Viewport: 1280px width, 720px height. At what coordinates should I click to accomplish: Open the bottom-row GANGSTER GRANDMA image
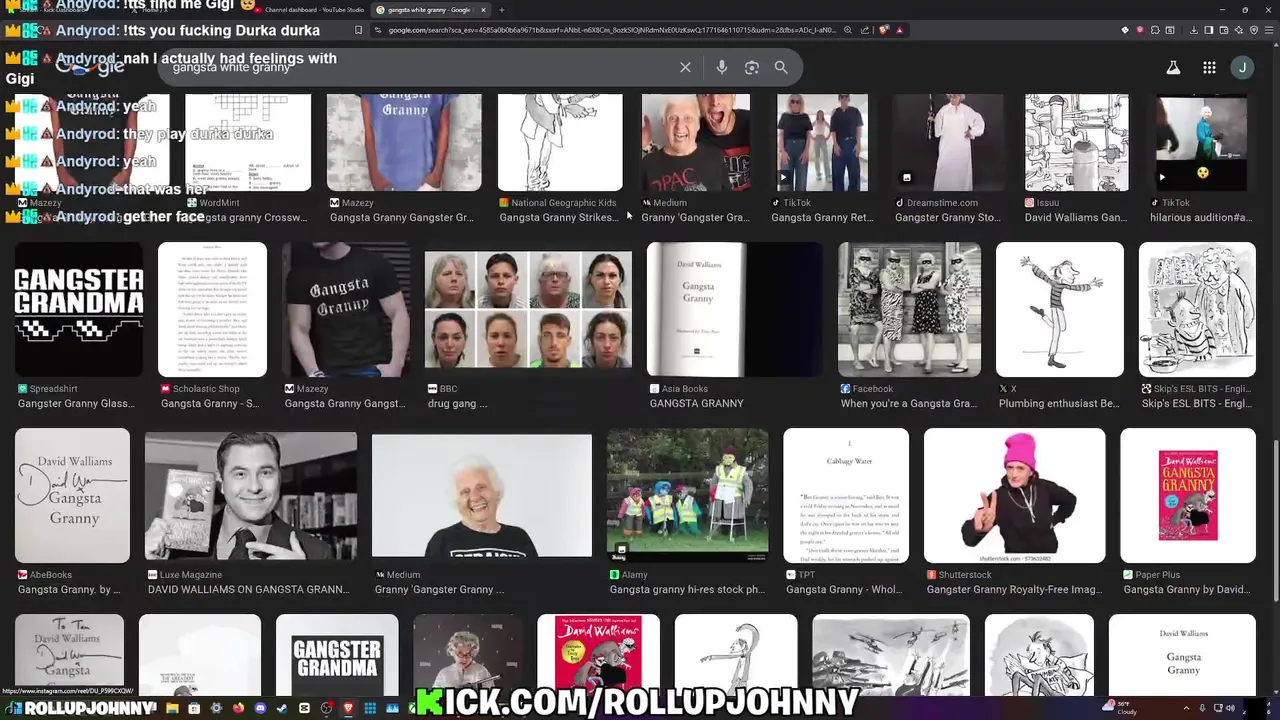337,655
